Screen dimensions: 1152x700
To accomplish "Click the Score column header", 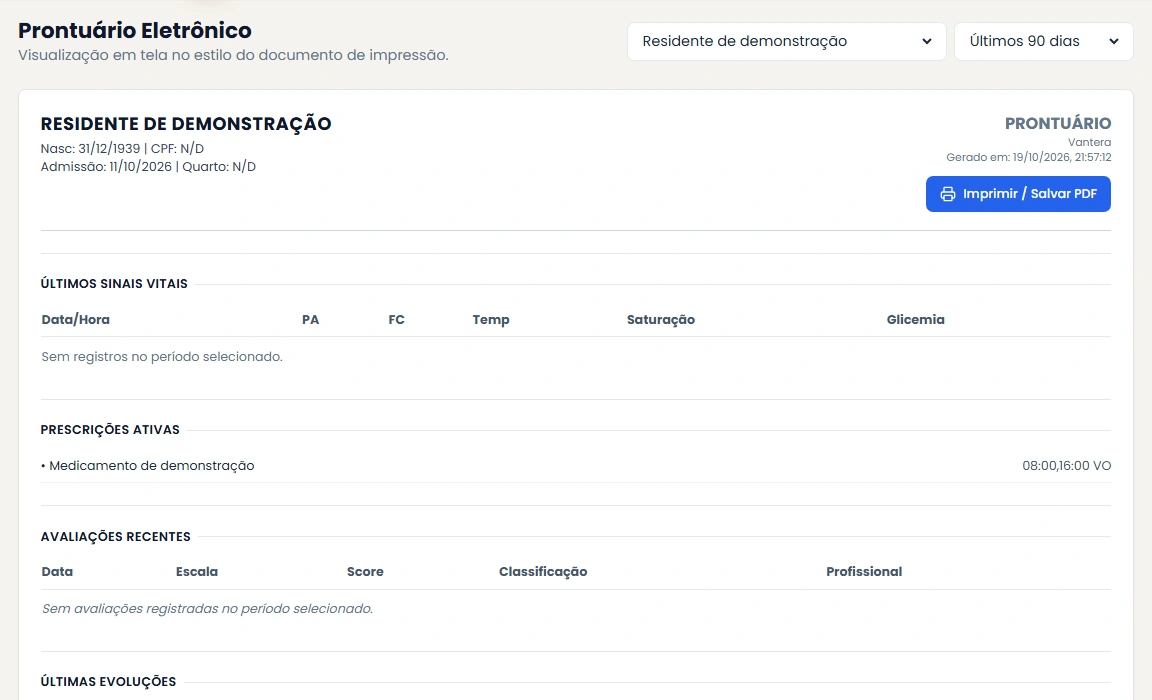I will [365, 571].
